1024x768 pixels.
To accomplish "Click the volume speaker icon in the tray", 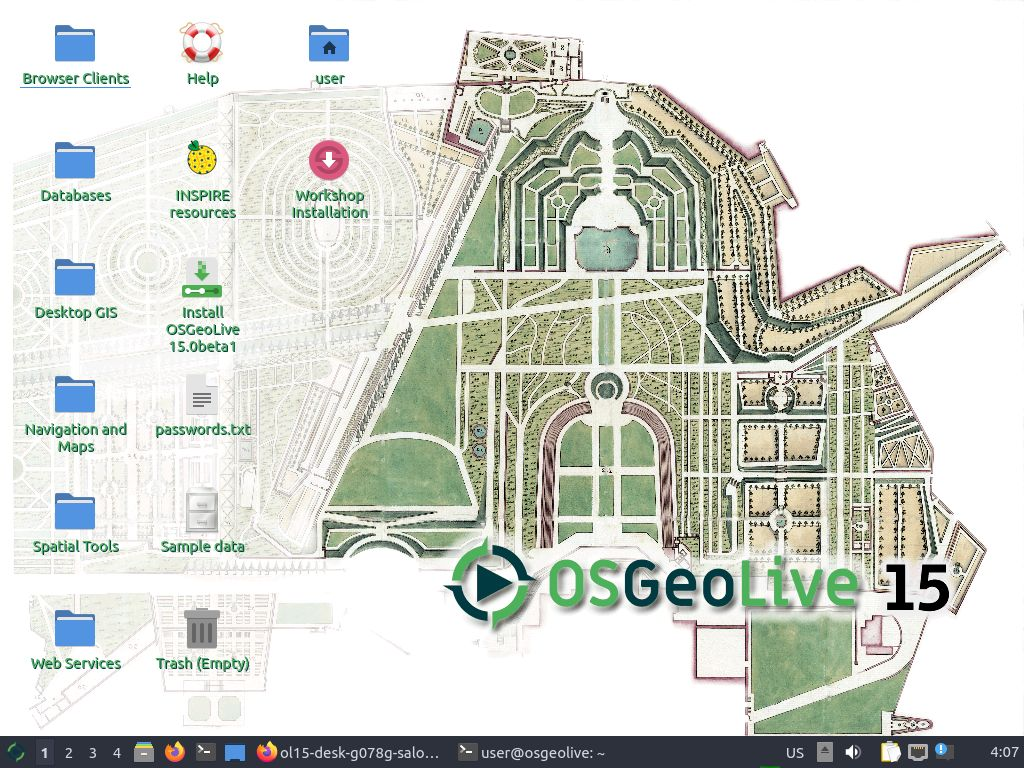I will [853, 753].
